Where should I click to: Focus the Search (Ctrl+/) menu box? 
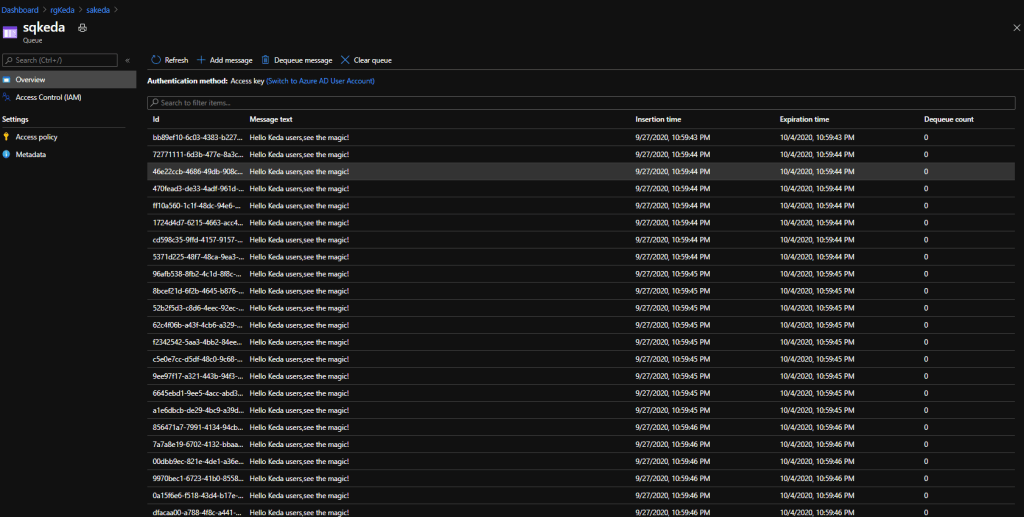tap(60, 60)
